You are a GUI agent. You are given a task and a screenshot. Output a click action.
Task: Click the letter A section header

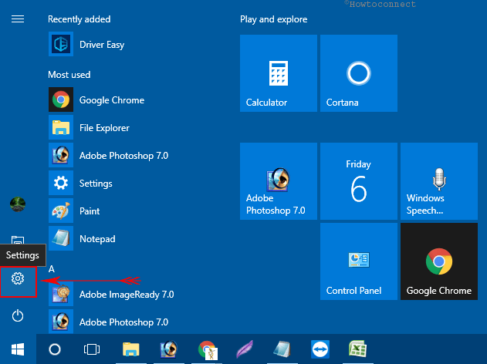(x=51, y=269)
